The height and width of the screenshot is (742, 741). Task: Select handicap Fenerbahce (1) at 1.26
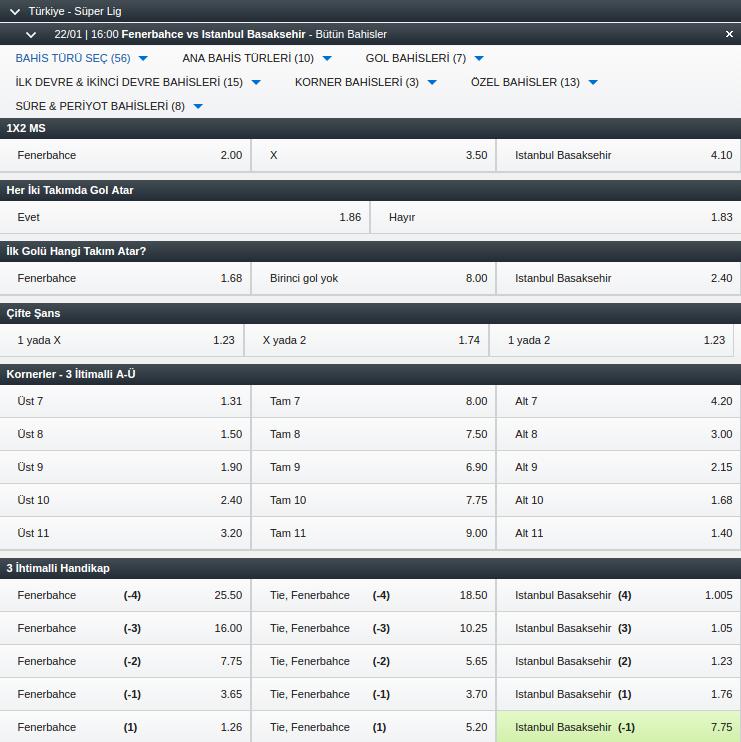(x=125, y=727)
